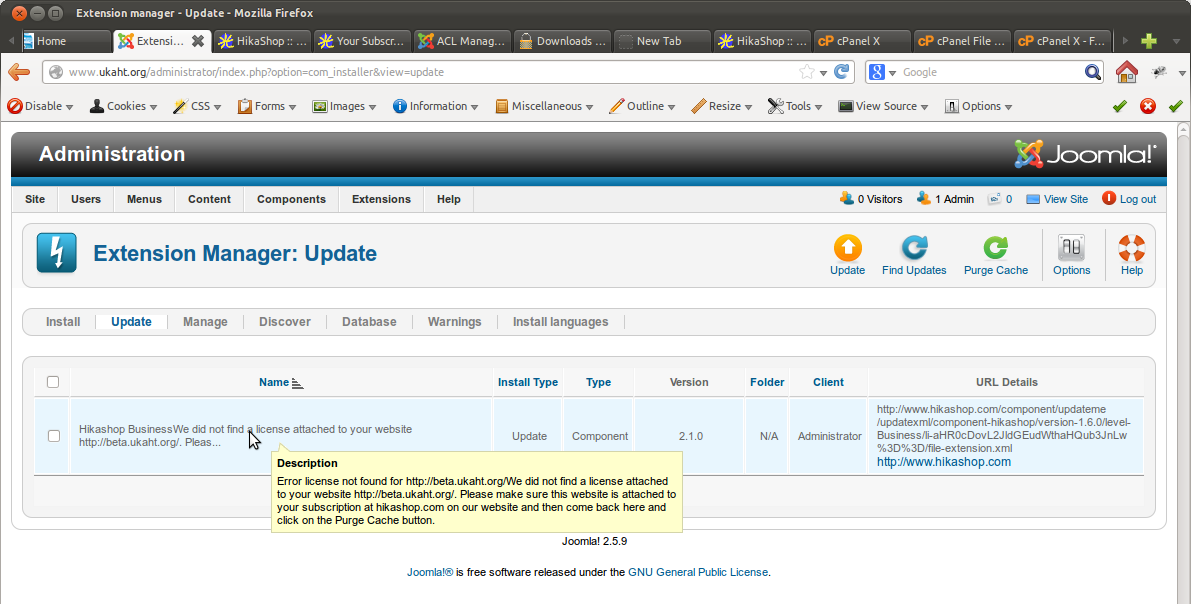This screenshot has height=604, width=1191.
Task: Open the View Source dropdown
Action: 883,106
